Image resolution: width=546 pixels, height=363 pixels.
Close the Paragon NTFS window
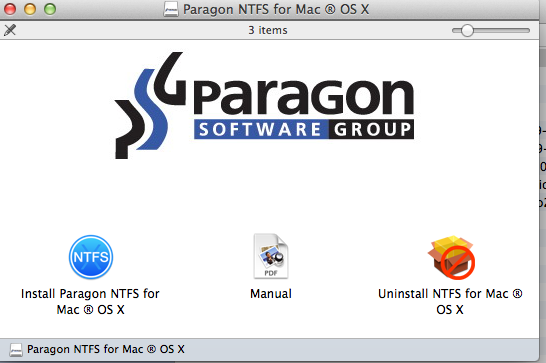tap(10, 9)
